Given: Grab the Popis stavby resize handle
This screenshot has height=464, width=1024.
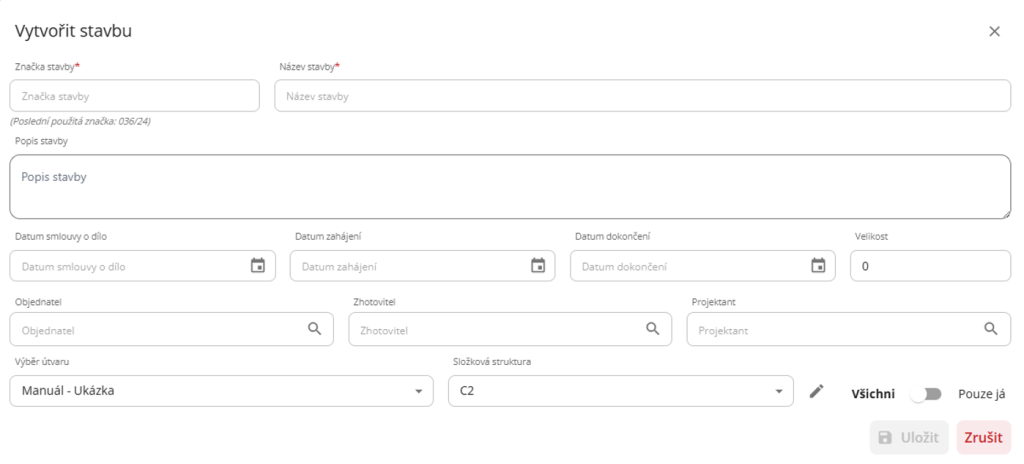Looking at the screenshot, I should [1004, 213].
